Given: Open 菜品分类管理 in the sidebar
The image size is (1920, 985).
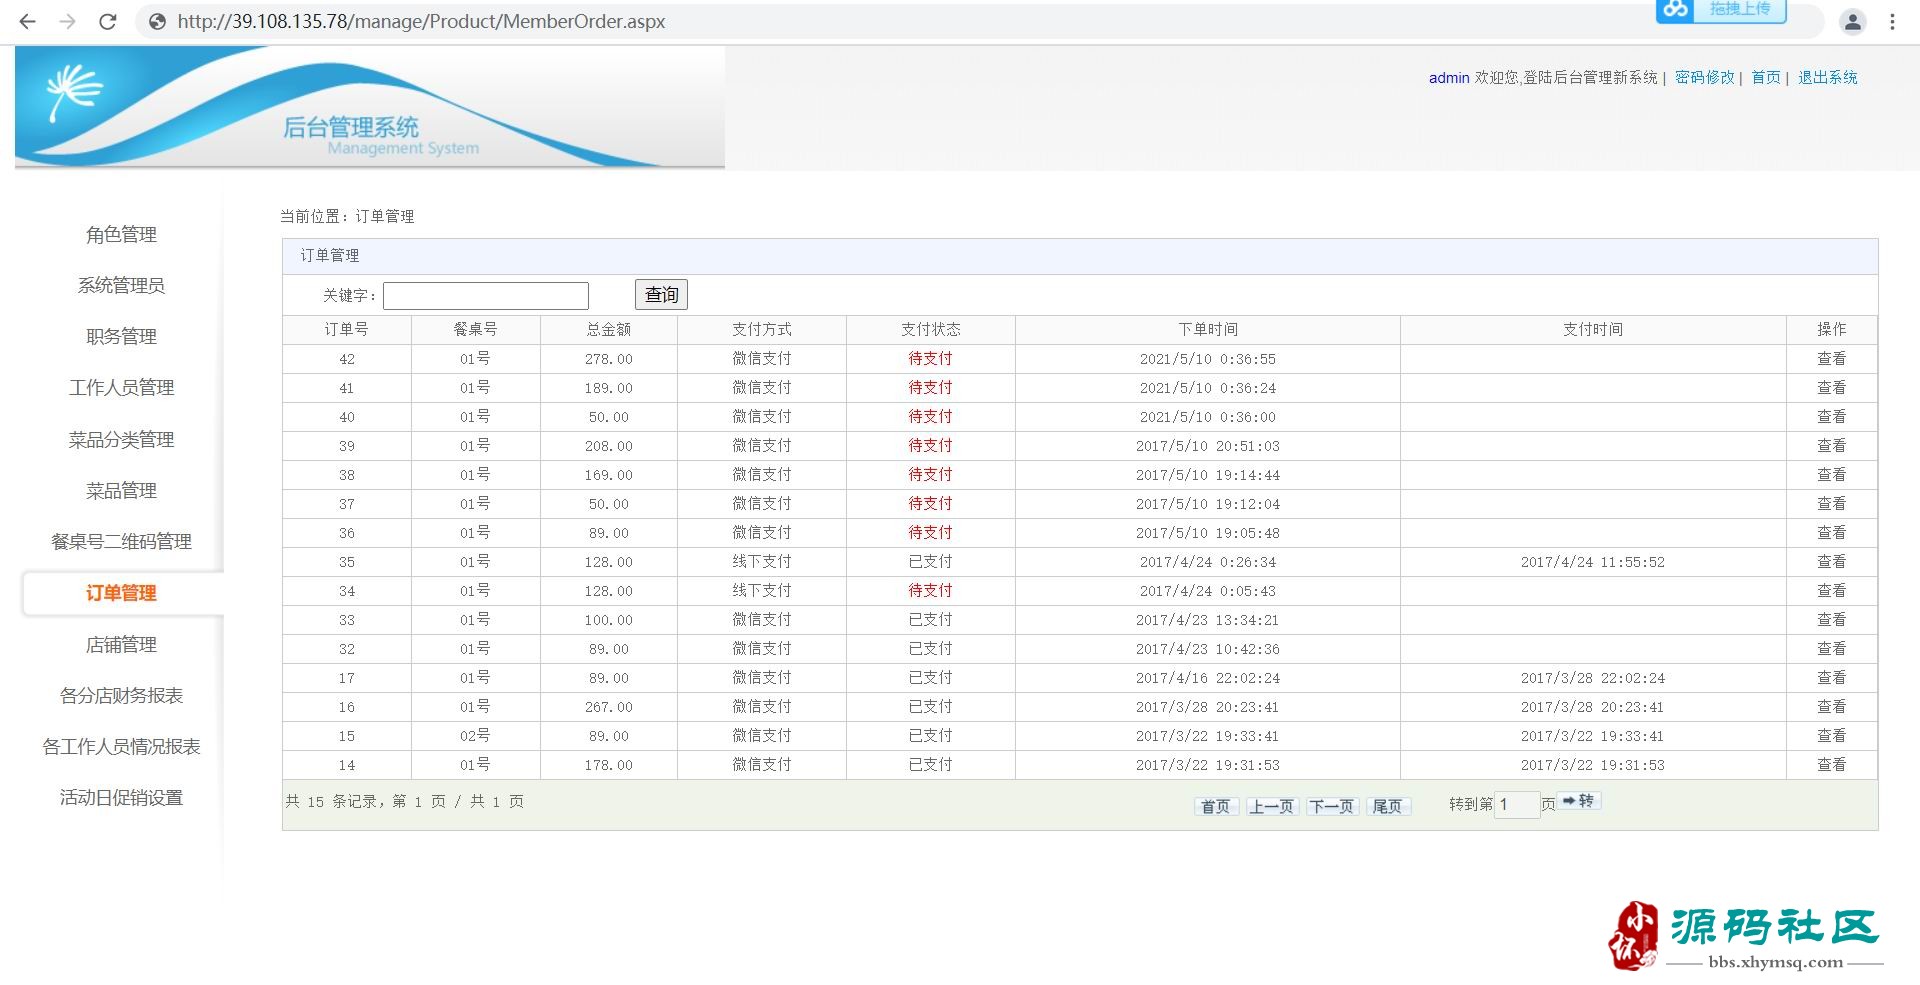Looking at the screenshot, I should pyautogui.click(x=121, y=439).
